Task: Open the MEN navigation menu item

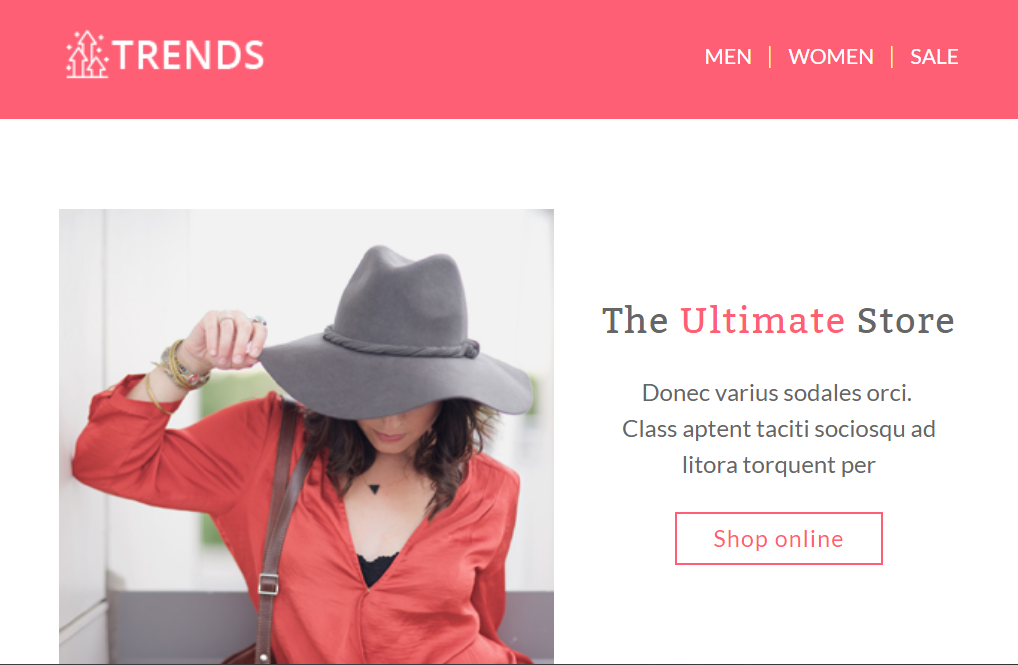Action: [x=728, y=57]
